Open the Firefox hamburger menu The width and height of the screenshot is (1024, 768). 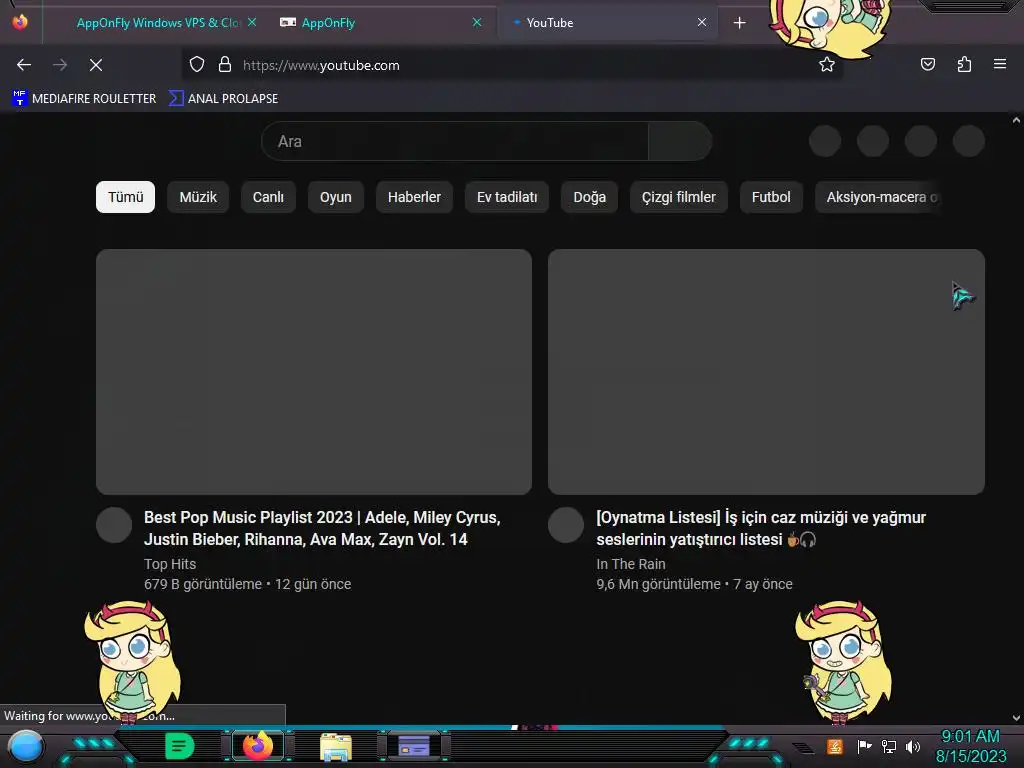[x=1000, y=65]
